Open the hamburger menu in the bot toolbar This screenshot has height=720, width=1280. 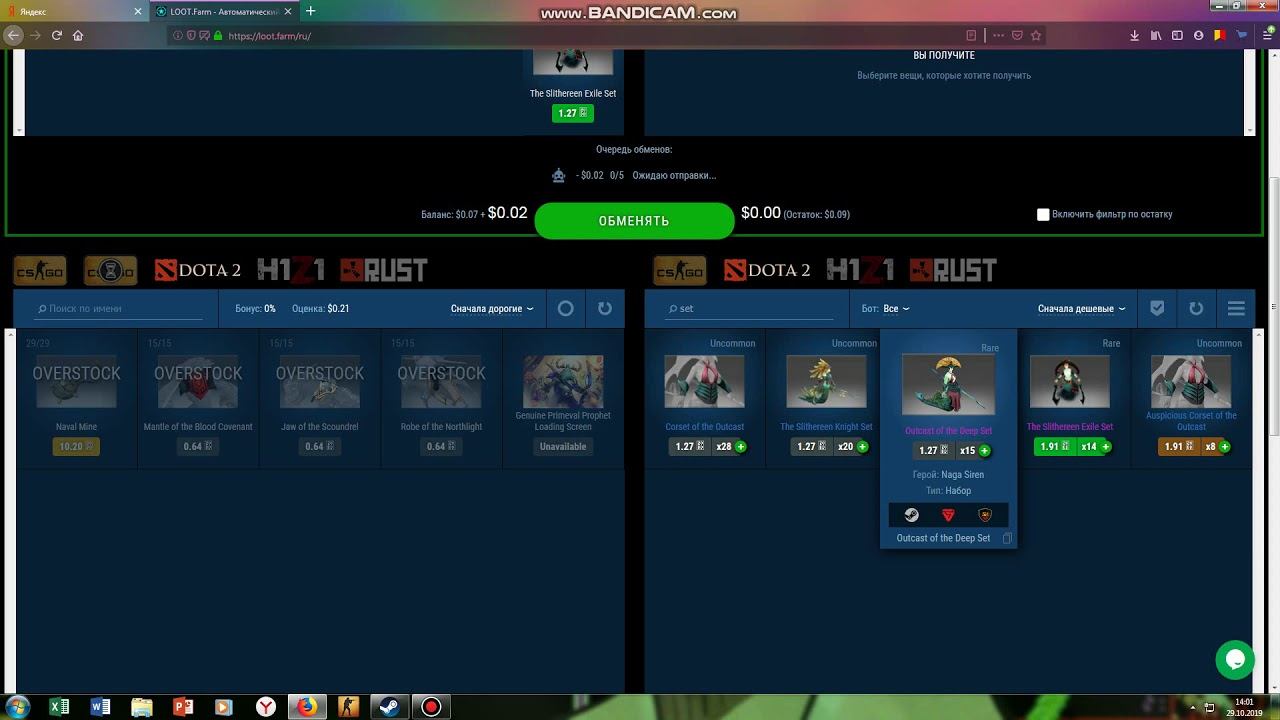point(1236,309)
